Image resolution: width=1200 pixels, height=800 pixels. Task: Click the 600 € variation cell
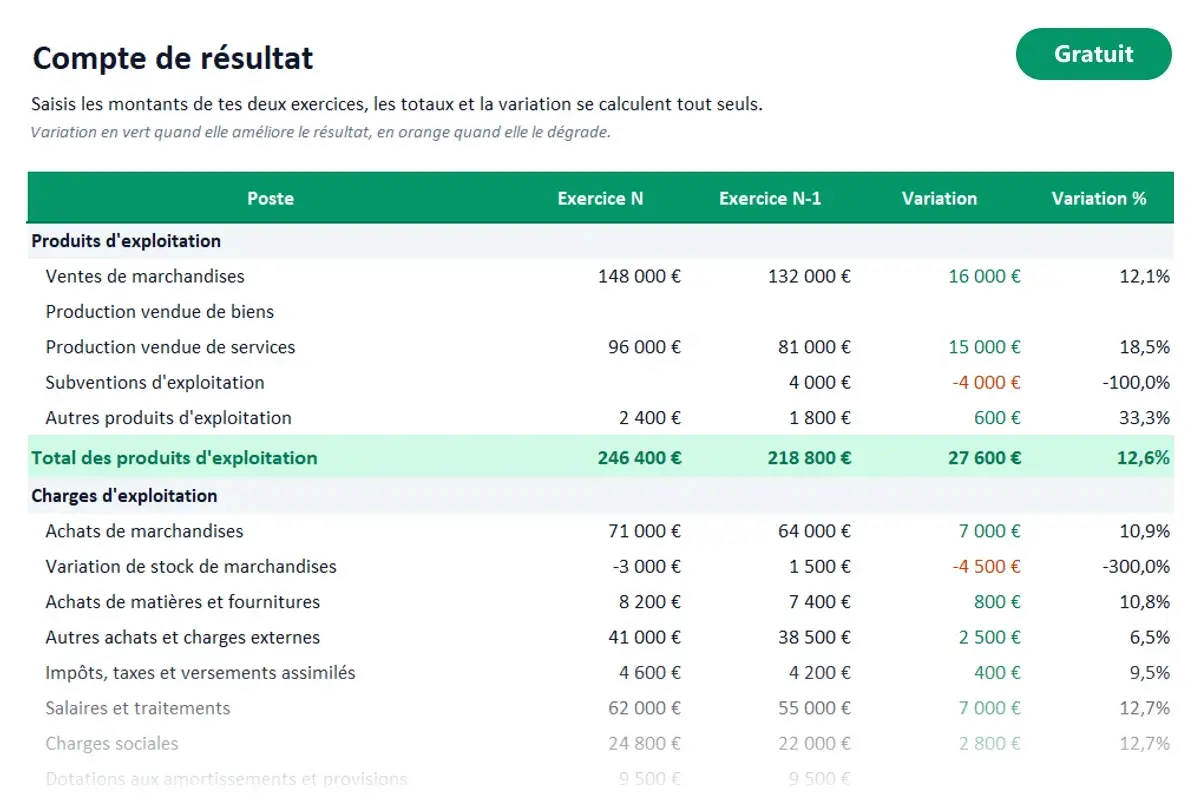997,418
